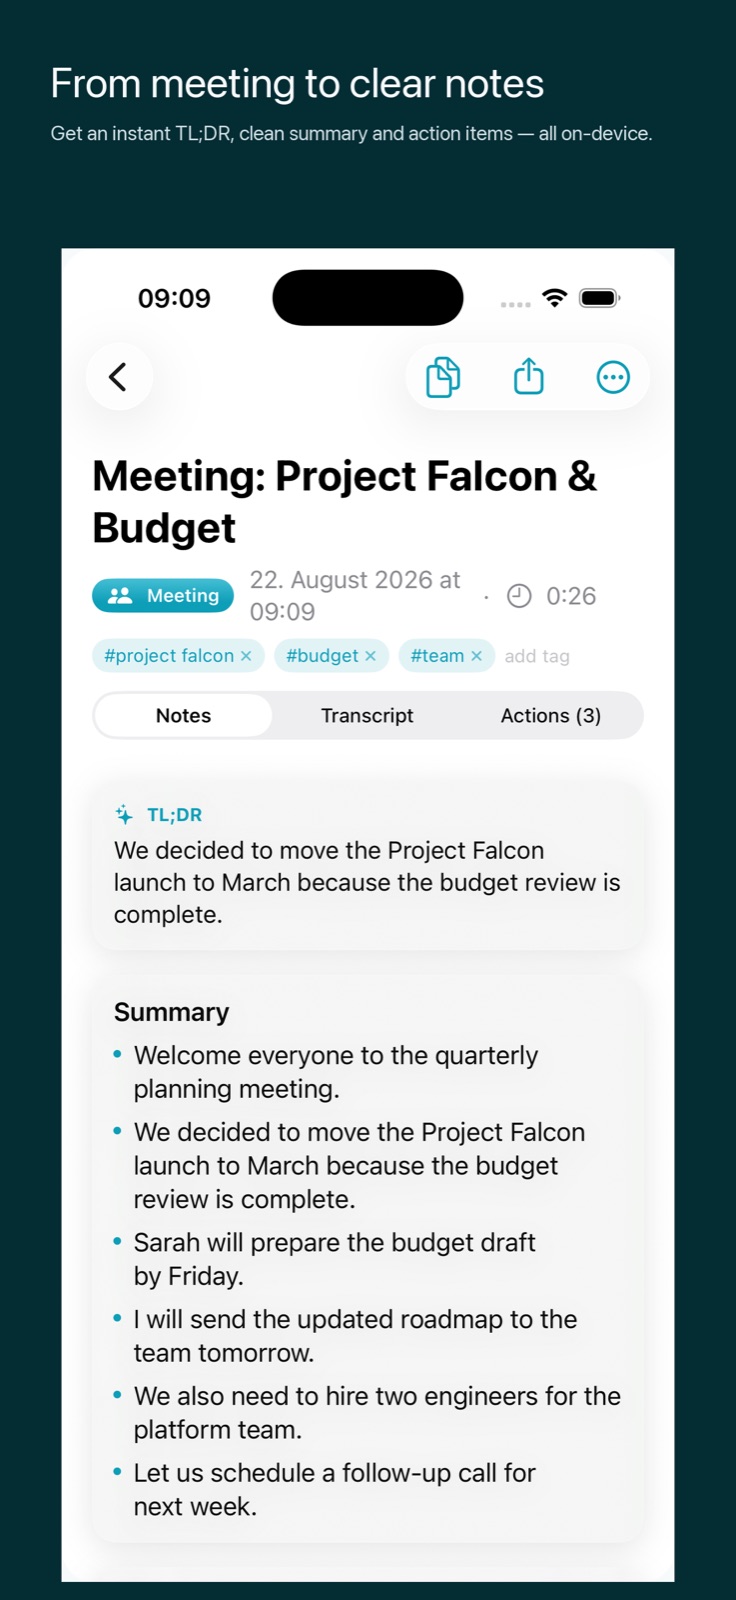Select the TL;DR summary text
This screenshot has height=1600, width=736.
pyautogui.click(x=367, y=883)
